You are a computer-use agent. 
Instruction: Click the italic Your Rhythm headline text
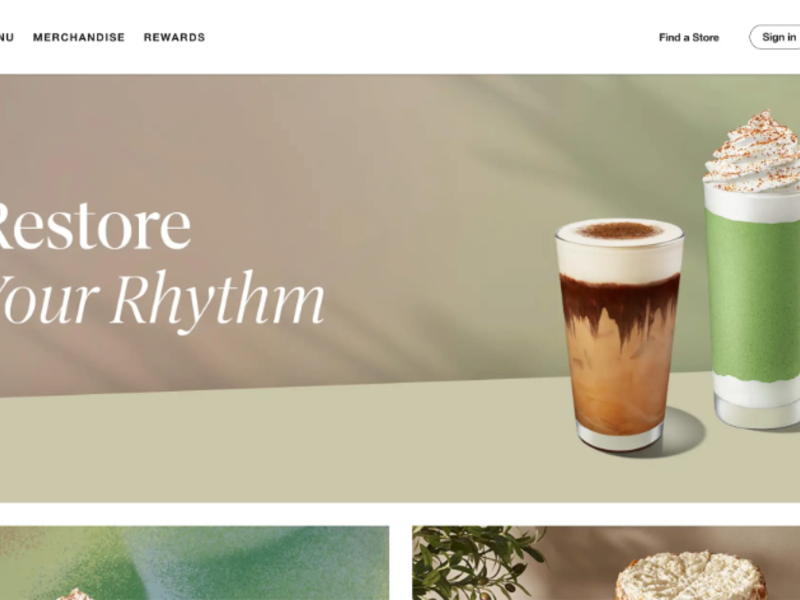(161, 299)
